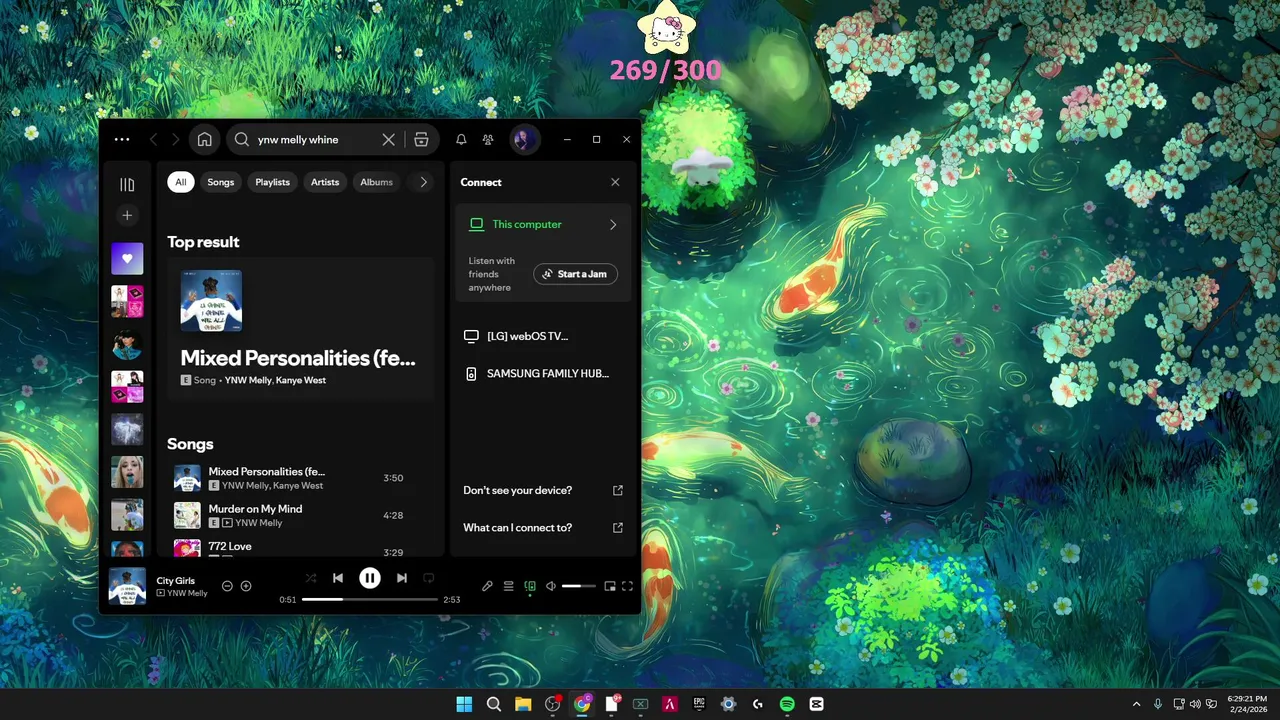Viewport: 1280px width, 720px height.
Task: Open Epic Games from the taskbar
Action: 699,704
